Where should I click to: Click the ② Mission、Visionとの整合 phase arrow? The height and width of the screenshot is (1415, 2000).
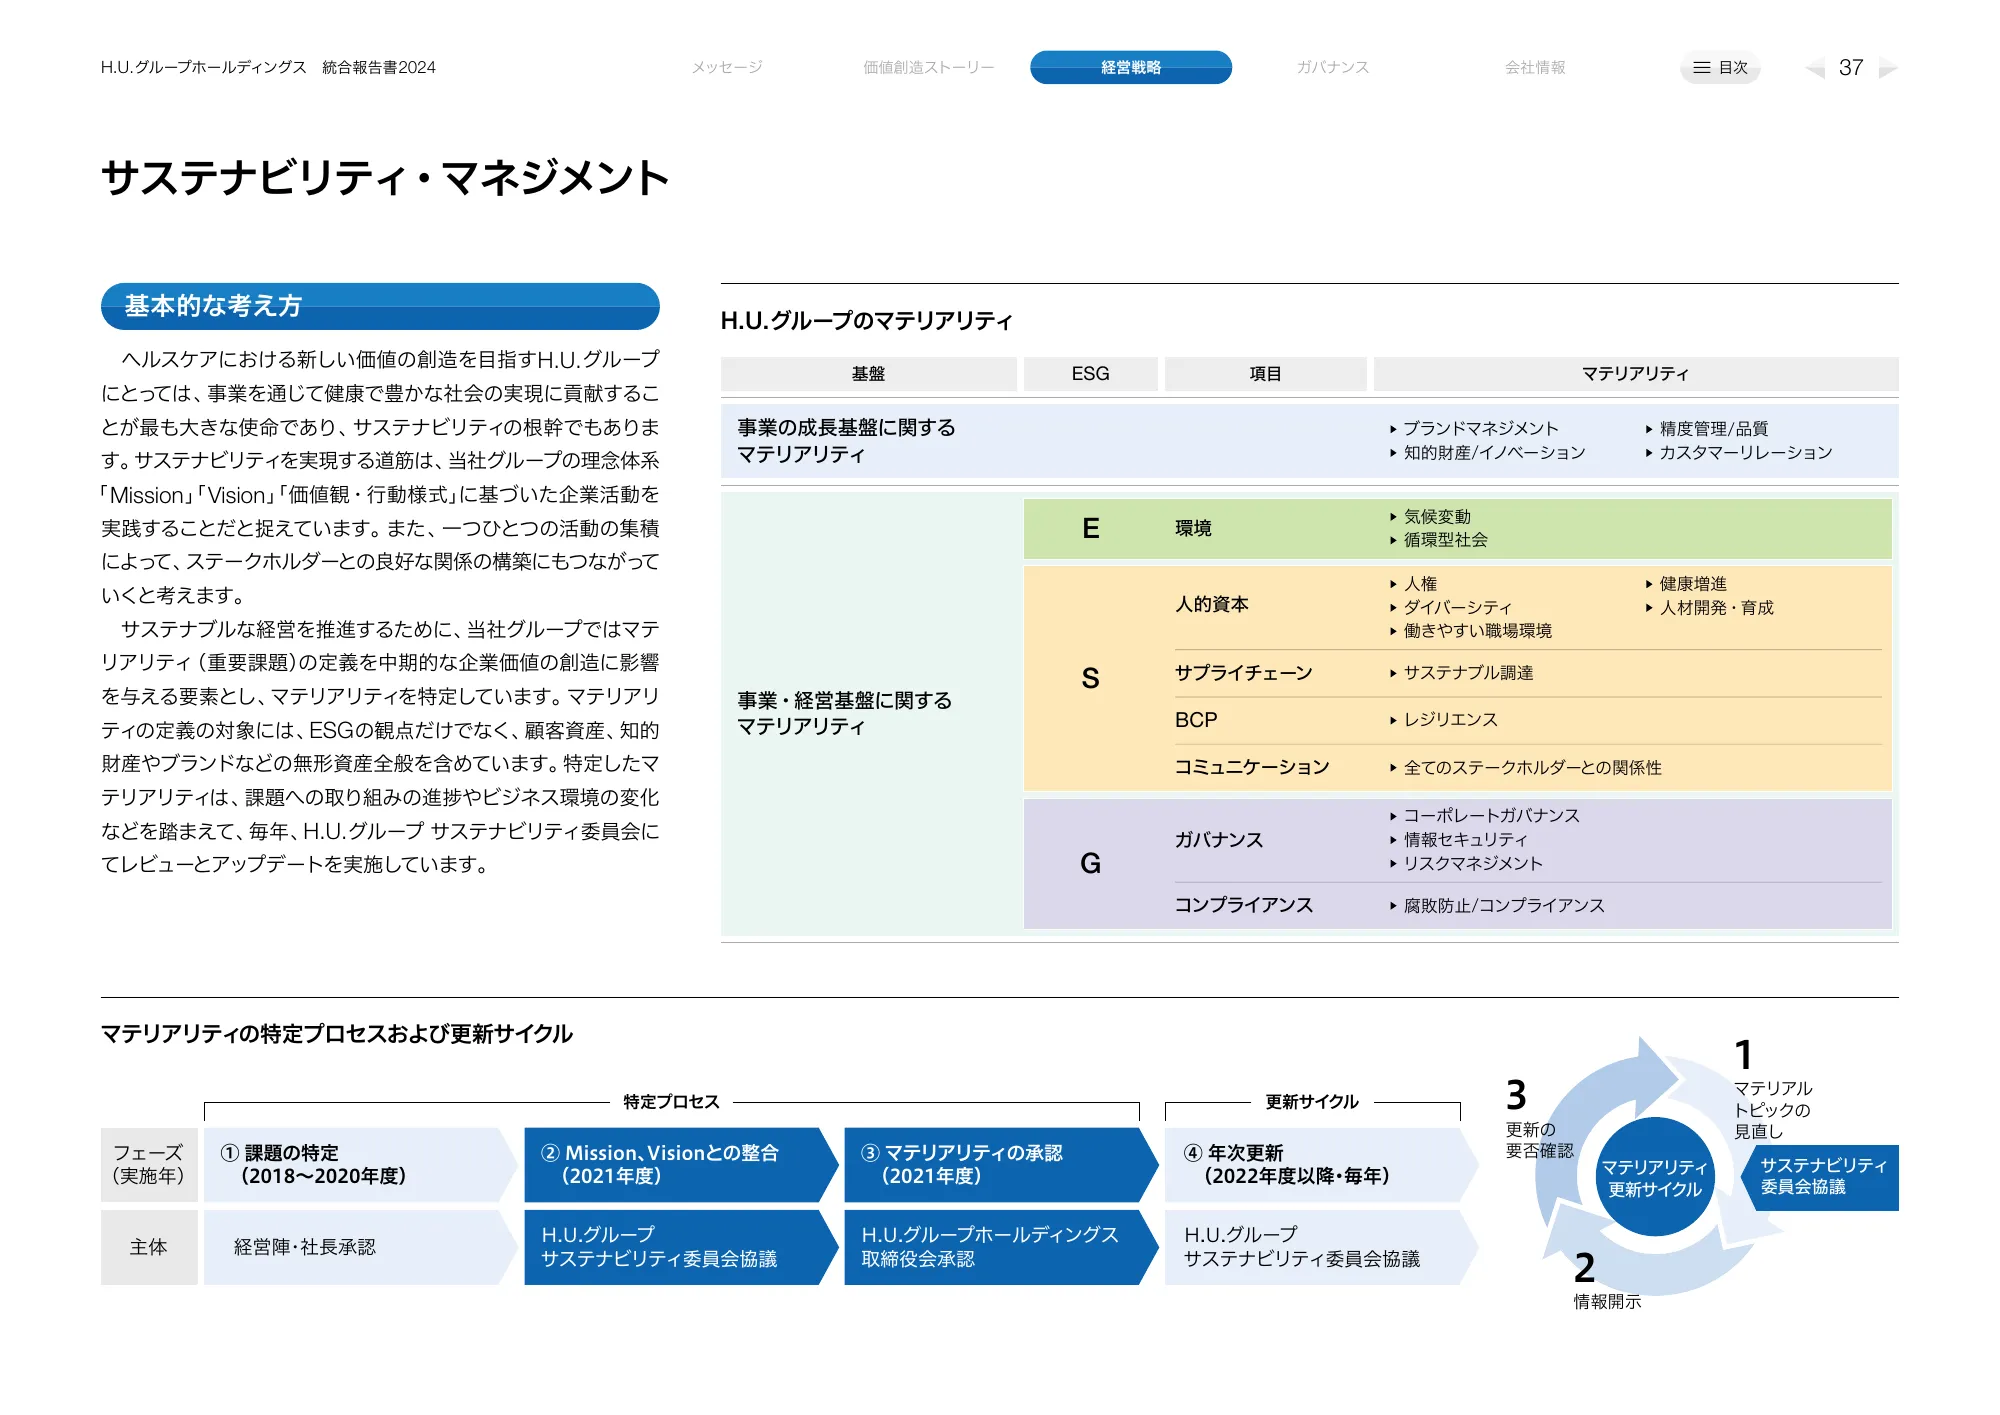tap(680, 1165)
